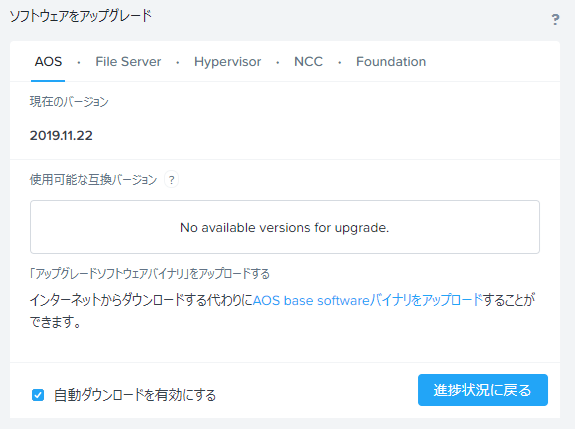575x429 pixels.
Task: Click the question mark icon beside 使用可能な互換バージョン
Action: (171, 180)
